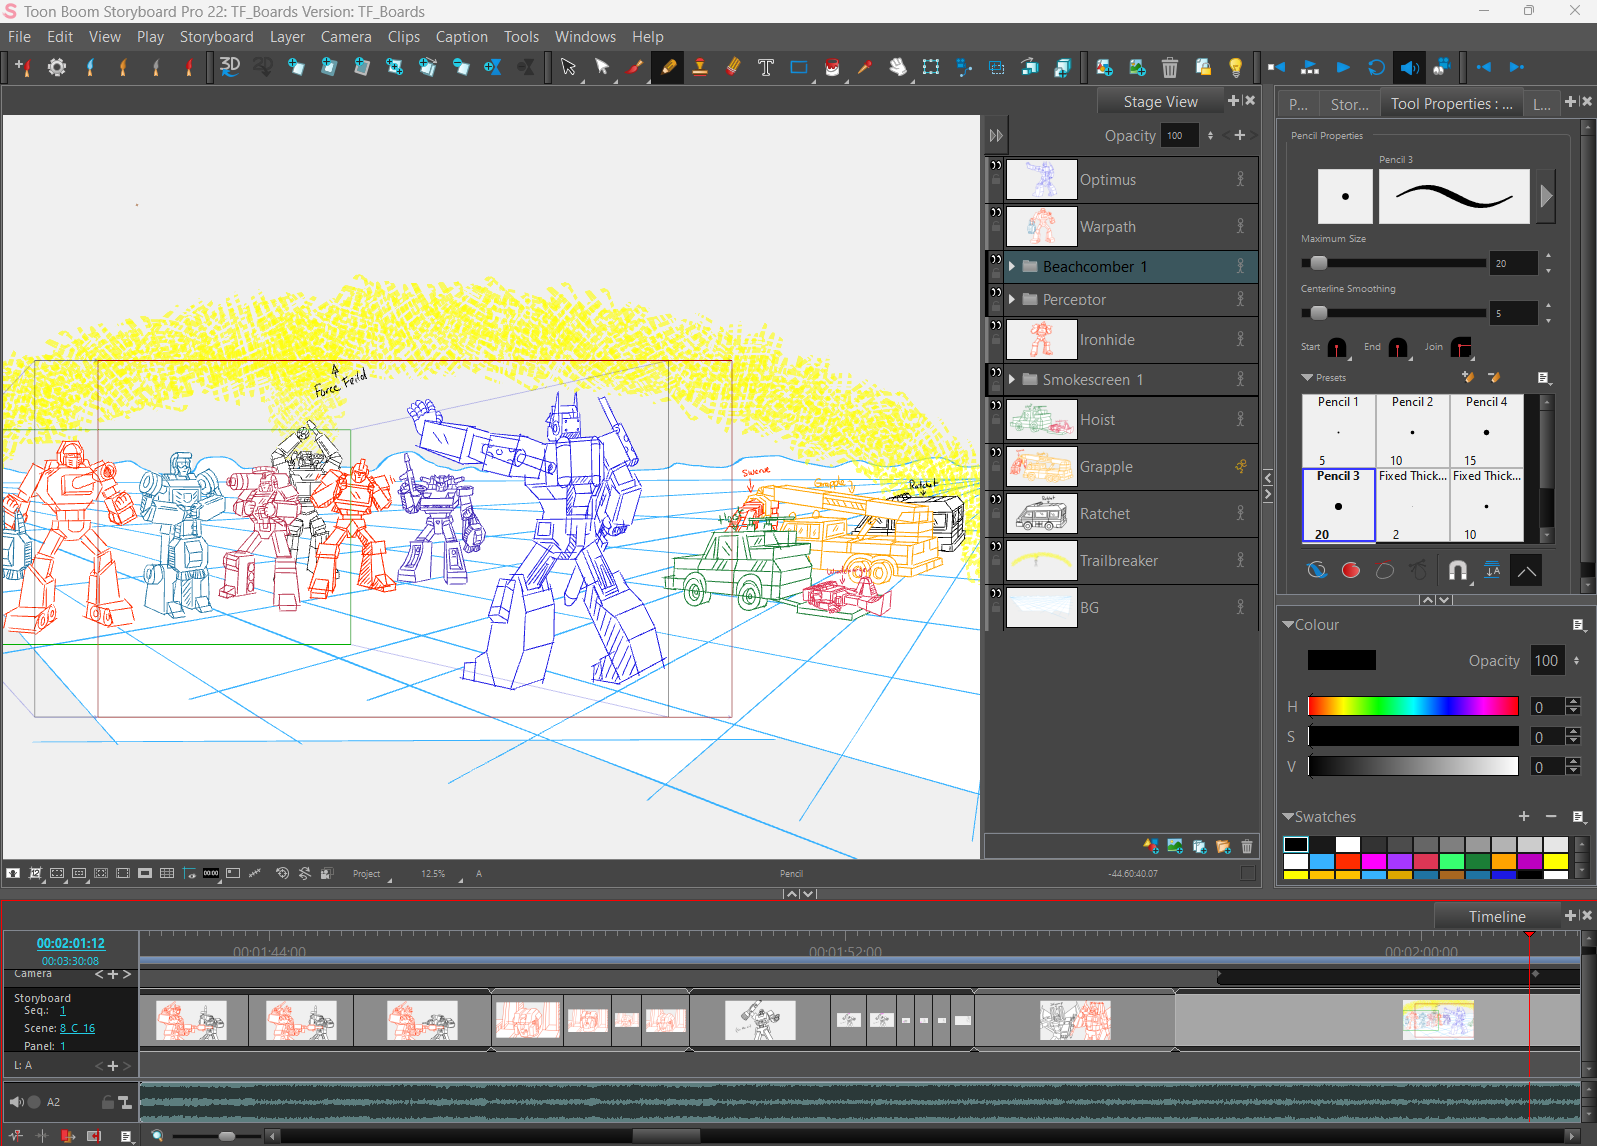This screenshot has width=1597, height=1146.
Task: Click the trash Delete Layer toolbar icon
Action: 1170,67
